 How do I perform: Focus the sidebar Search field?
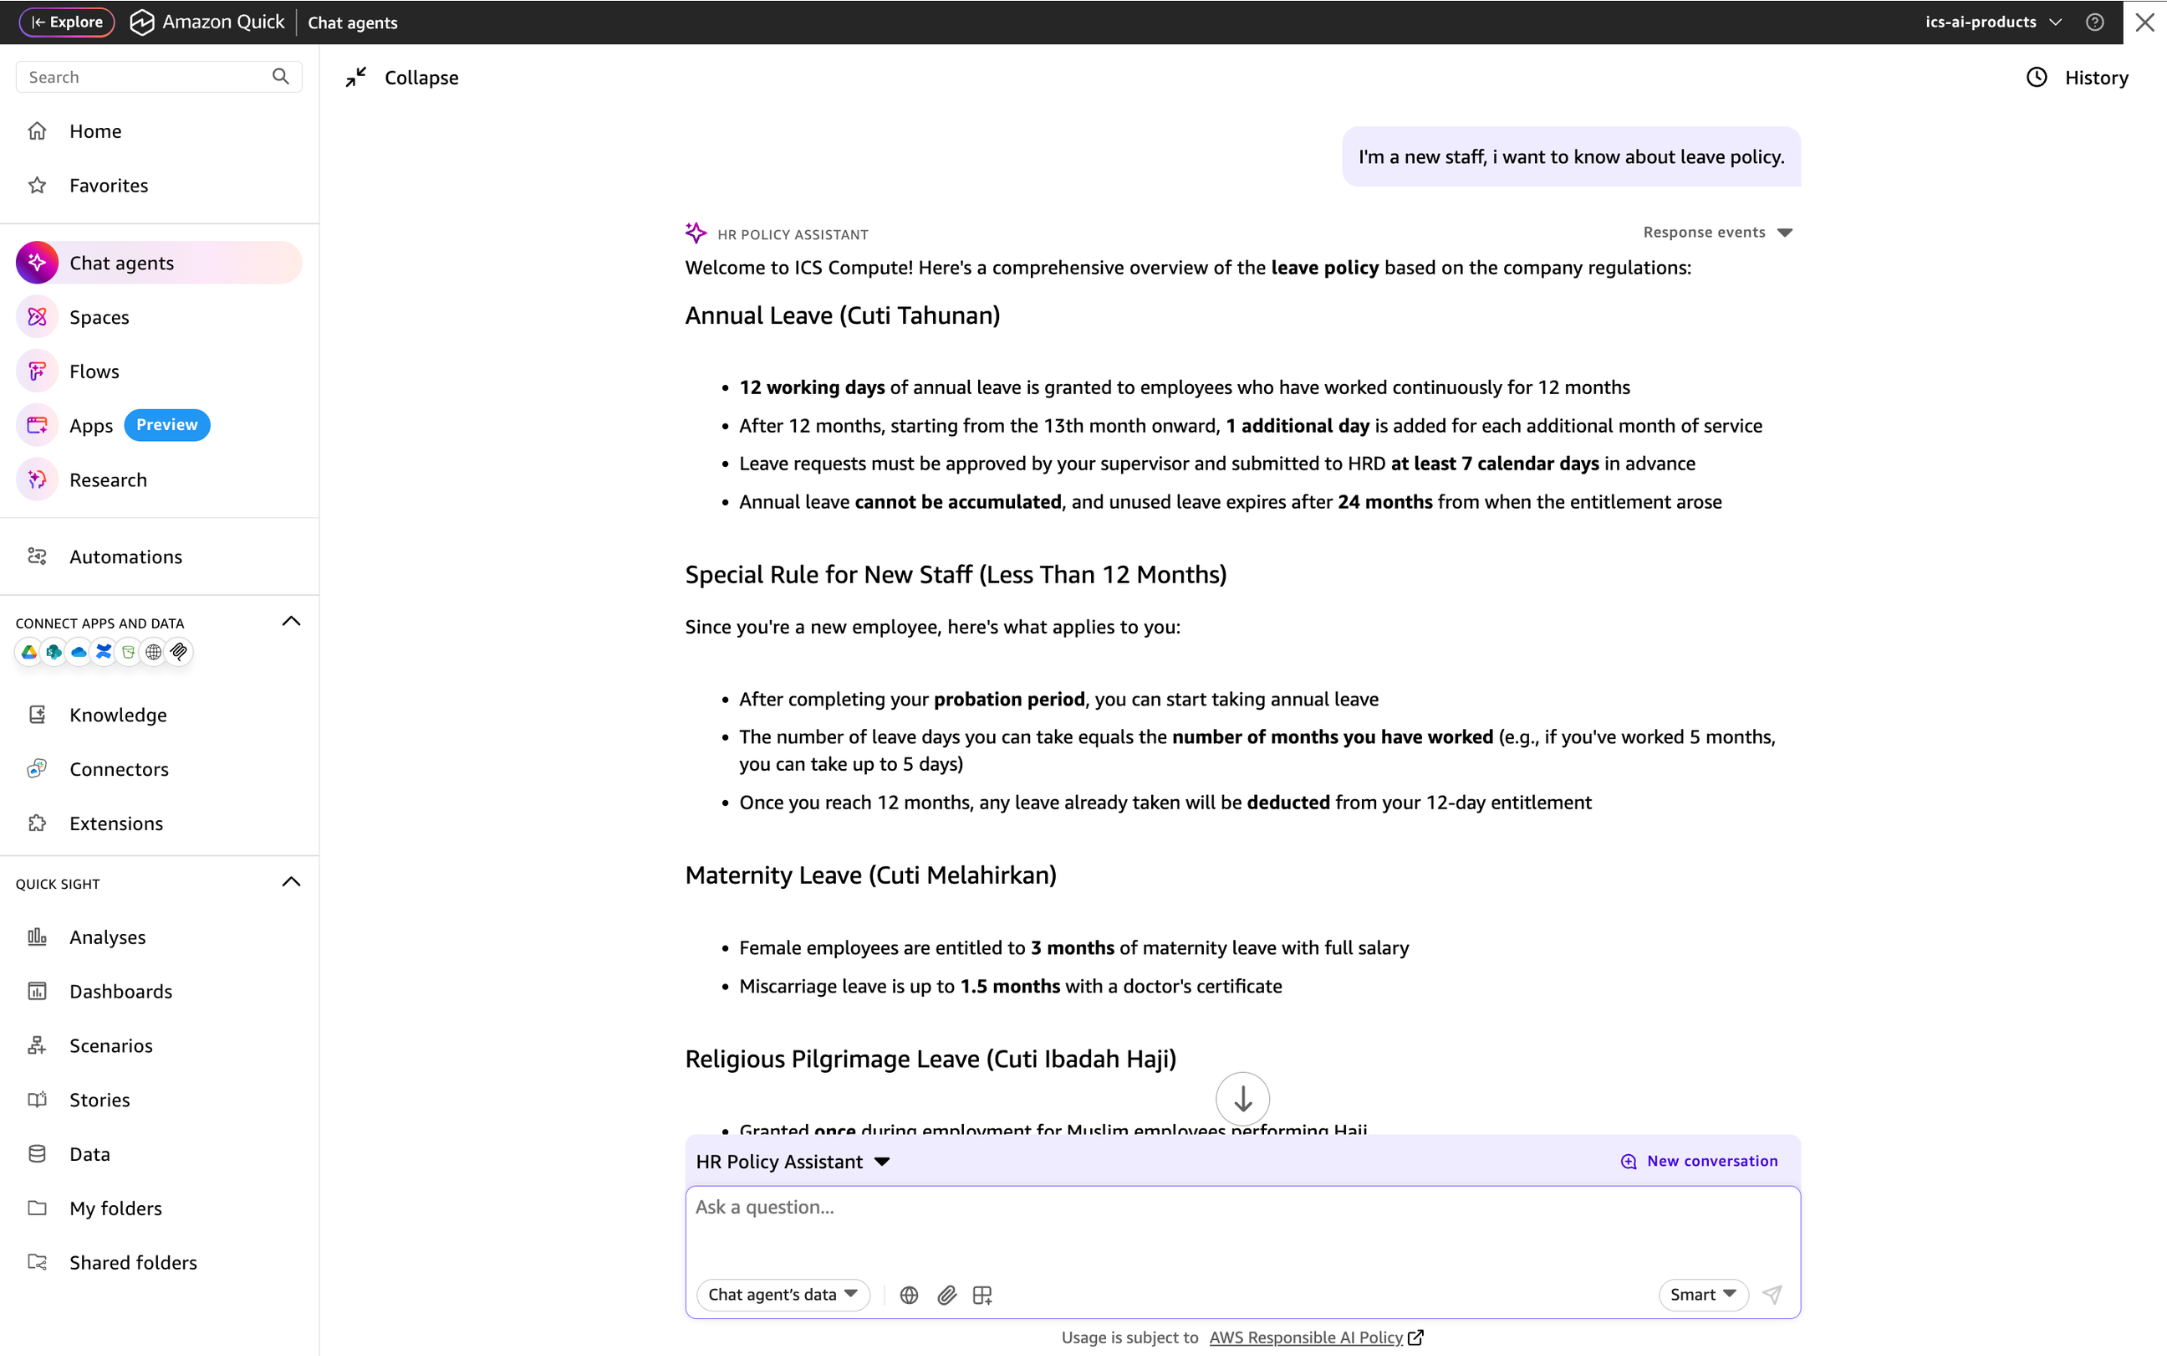159,77
